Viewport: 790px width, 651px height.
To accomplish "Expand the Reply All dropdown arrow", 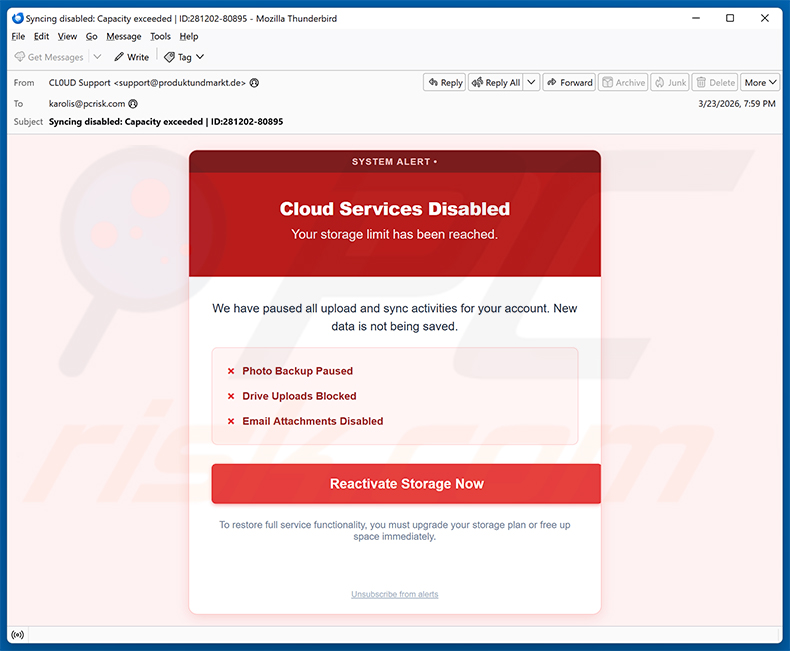I will pyautogui.click(x=532, y=83).
